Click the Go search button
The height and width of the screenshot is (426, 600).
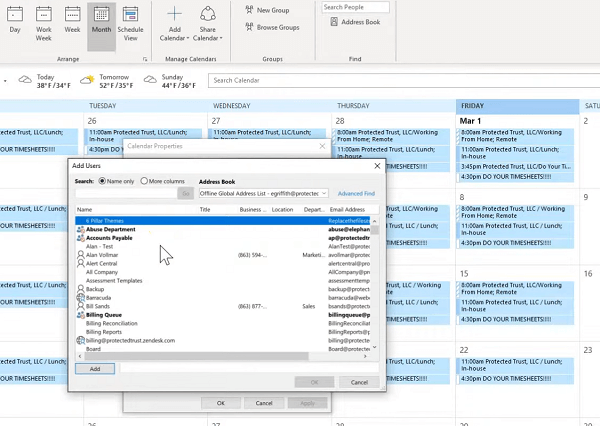pos(186,193)
